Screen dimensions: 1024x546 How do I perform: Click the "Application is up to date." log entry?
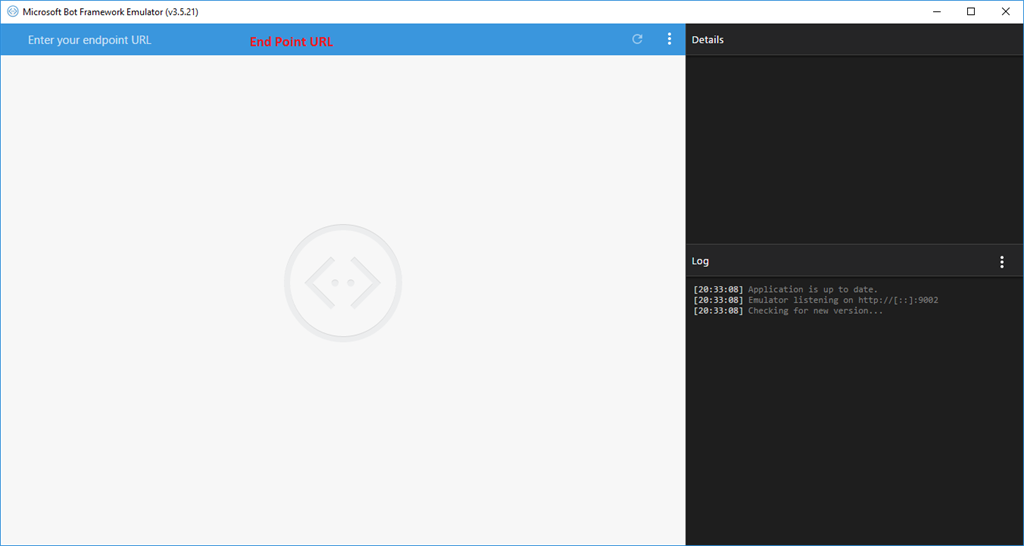(x=786, y=289)
